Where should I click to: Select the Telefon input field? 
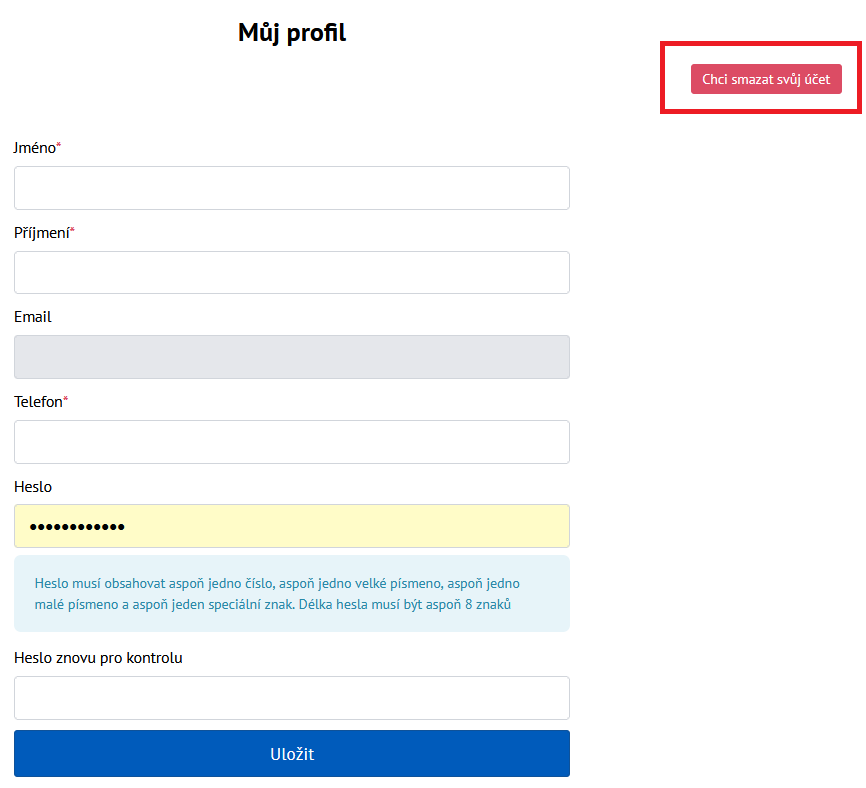[x=291, y=442]
